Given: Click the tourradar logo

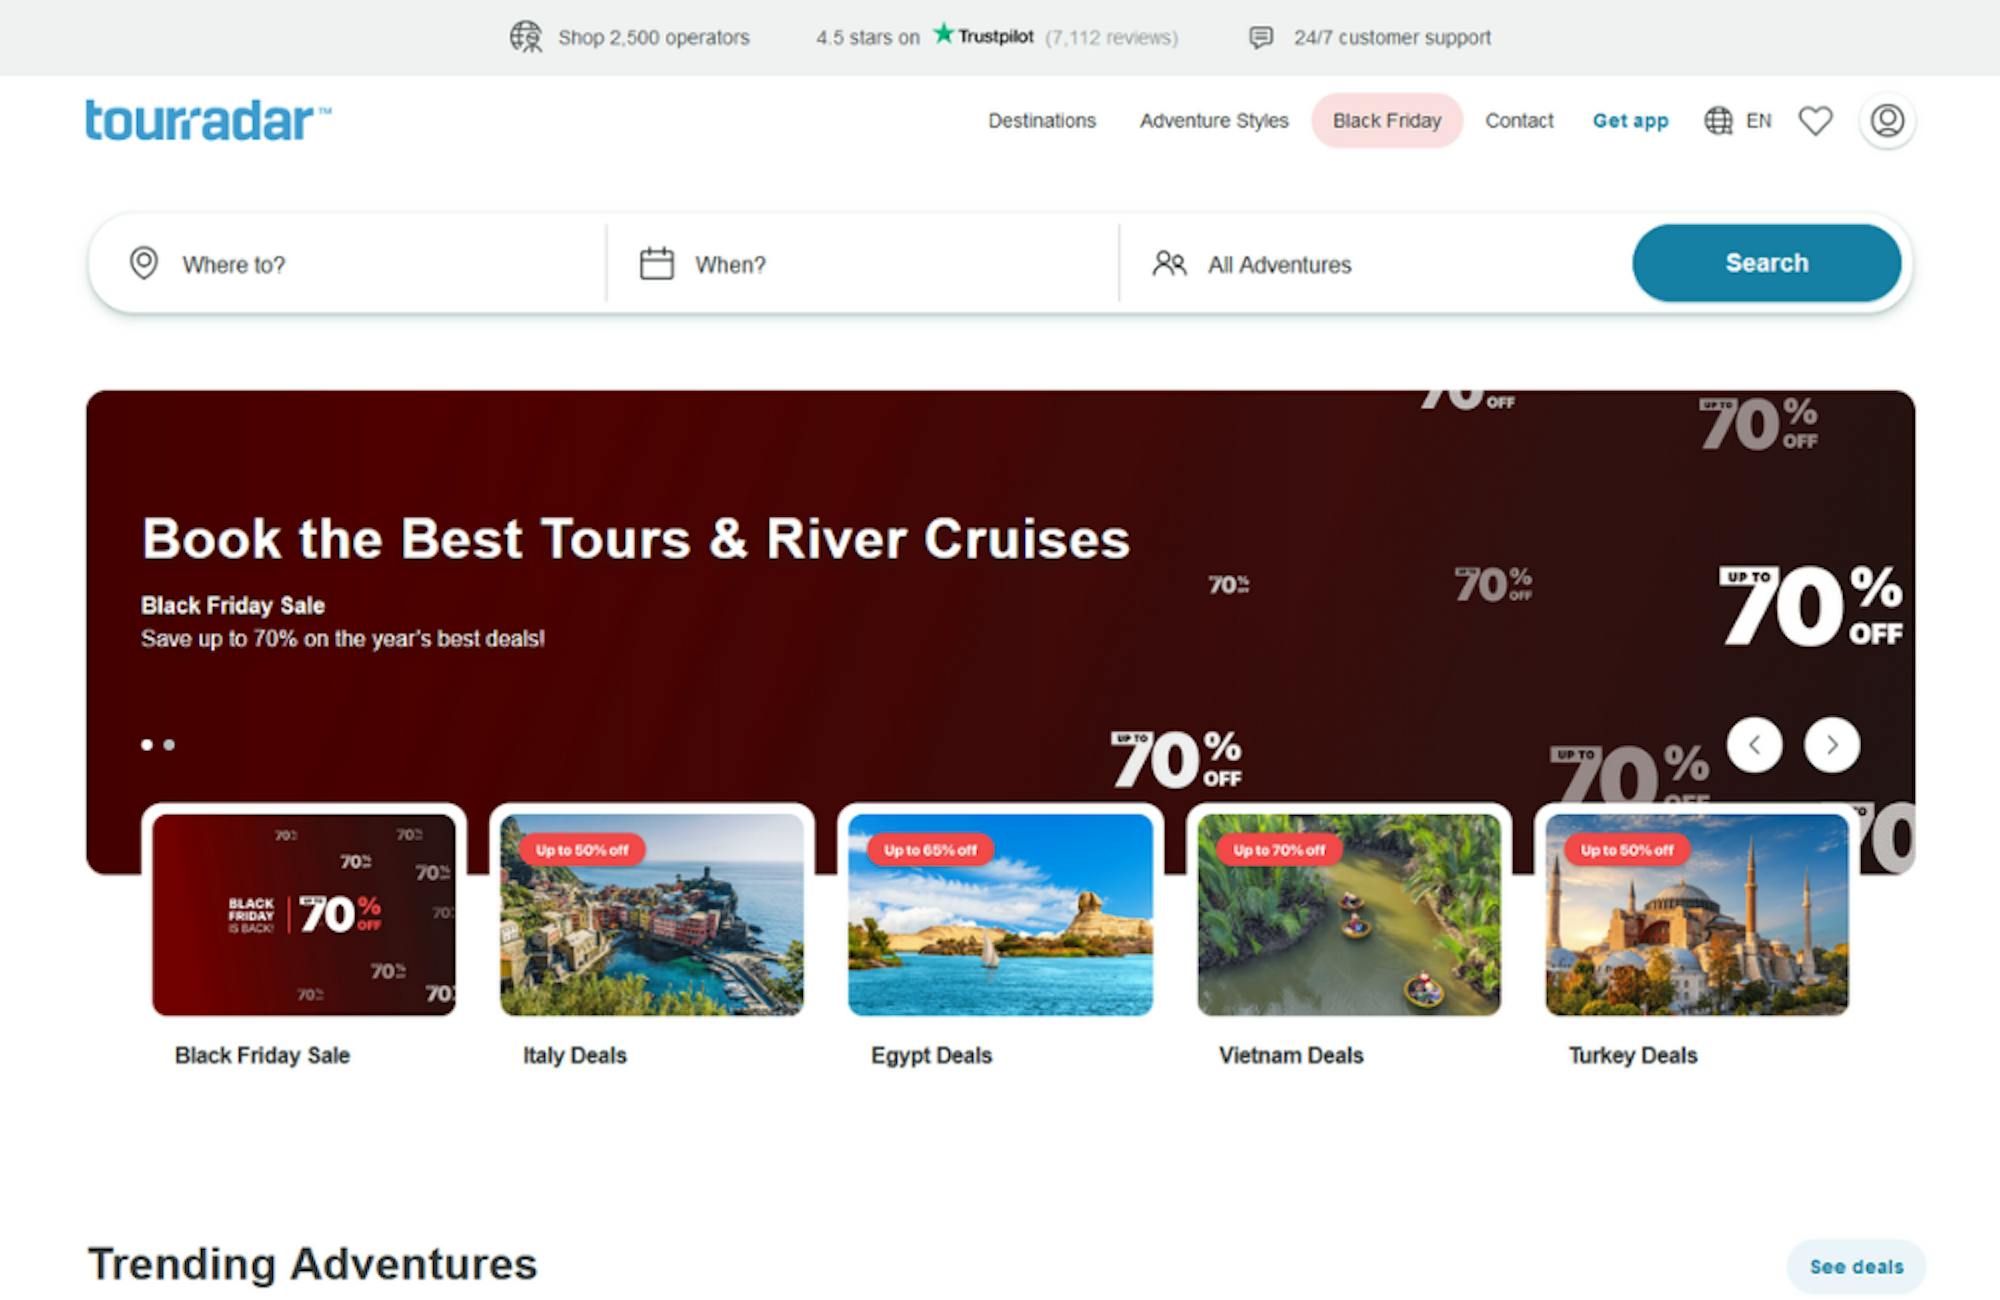Looking at the screenshot, I should [x=208, y=121].
